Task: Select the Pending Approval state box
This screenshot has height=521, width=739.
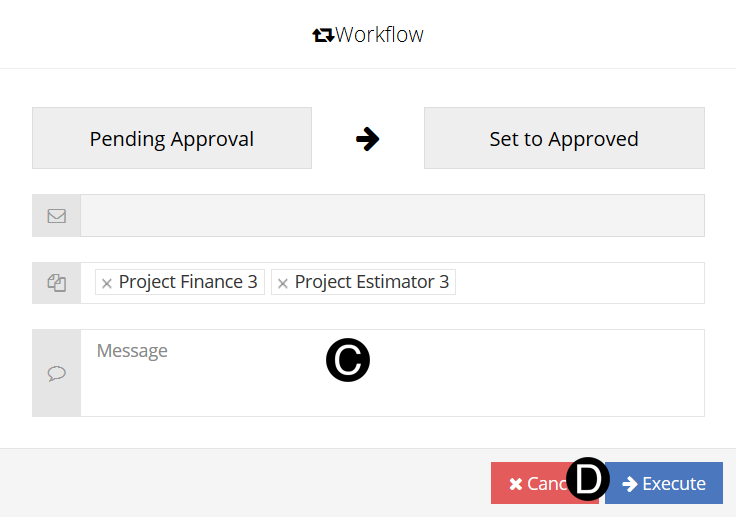Action: (172, 139)
